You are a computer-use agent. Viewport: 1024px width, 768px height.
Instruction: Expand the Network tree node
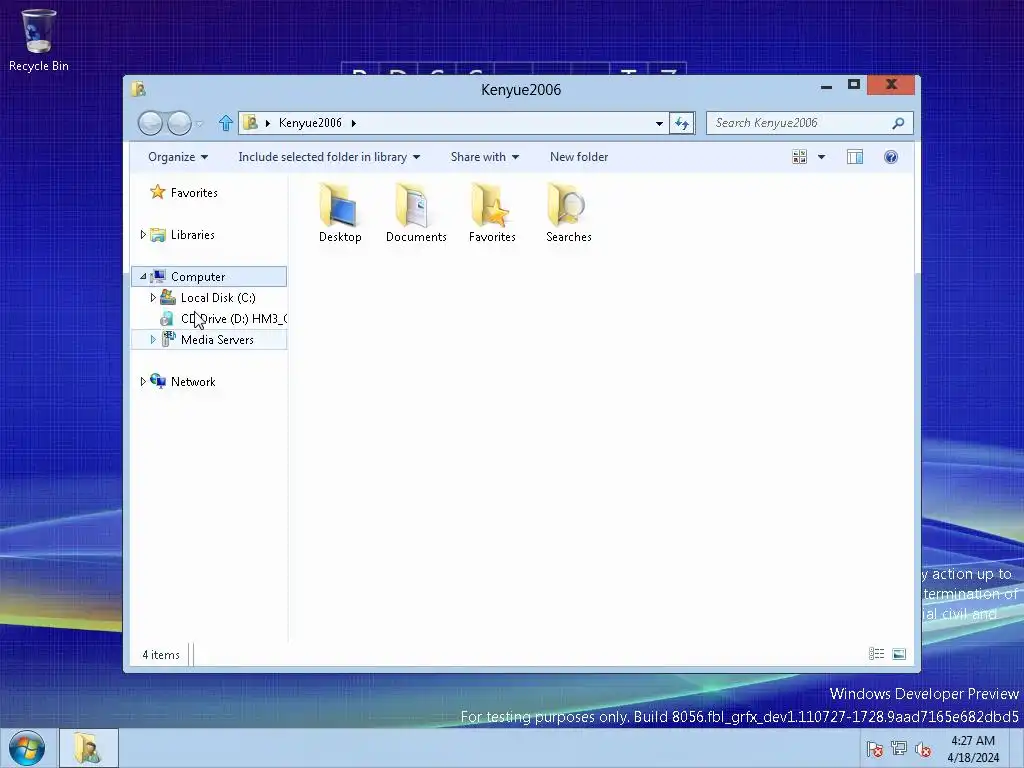(x=143, y=381)
